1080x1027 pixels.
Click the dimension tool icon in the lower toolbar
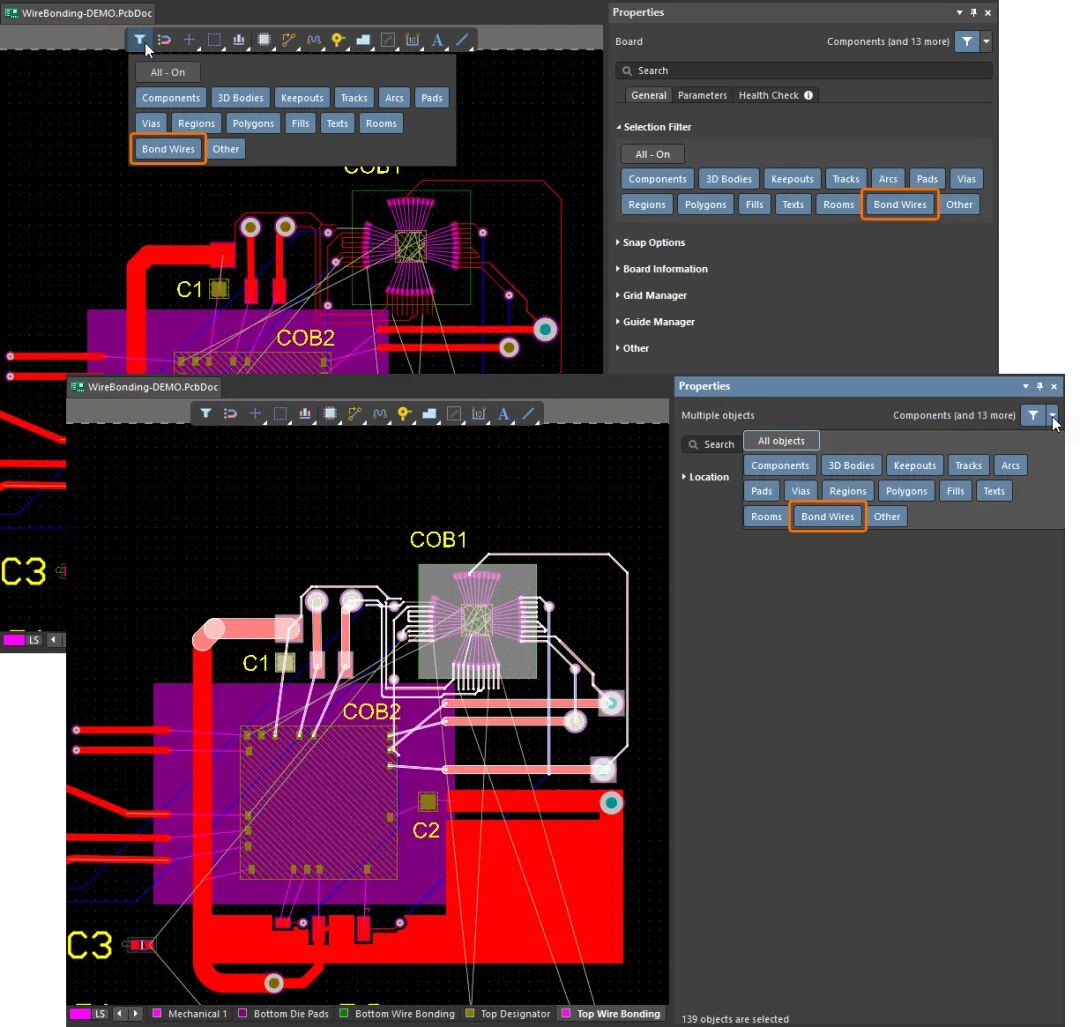(x=479, y=413)
